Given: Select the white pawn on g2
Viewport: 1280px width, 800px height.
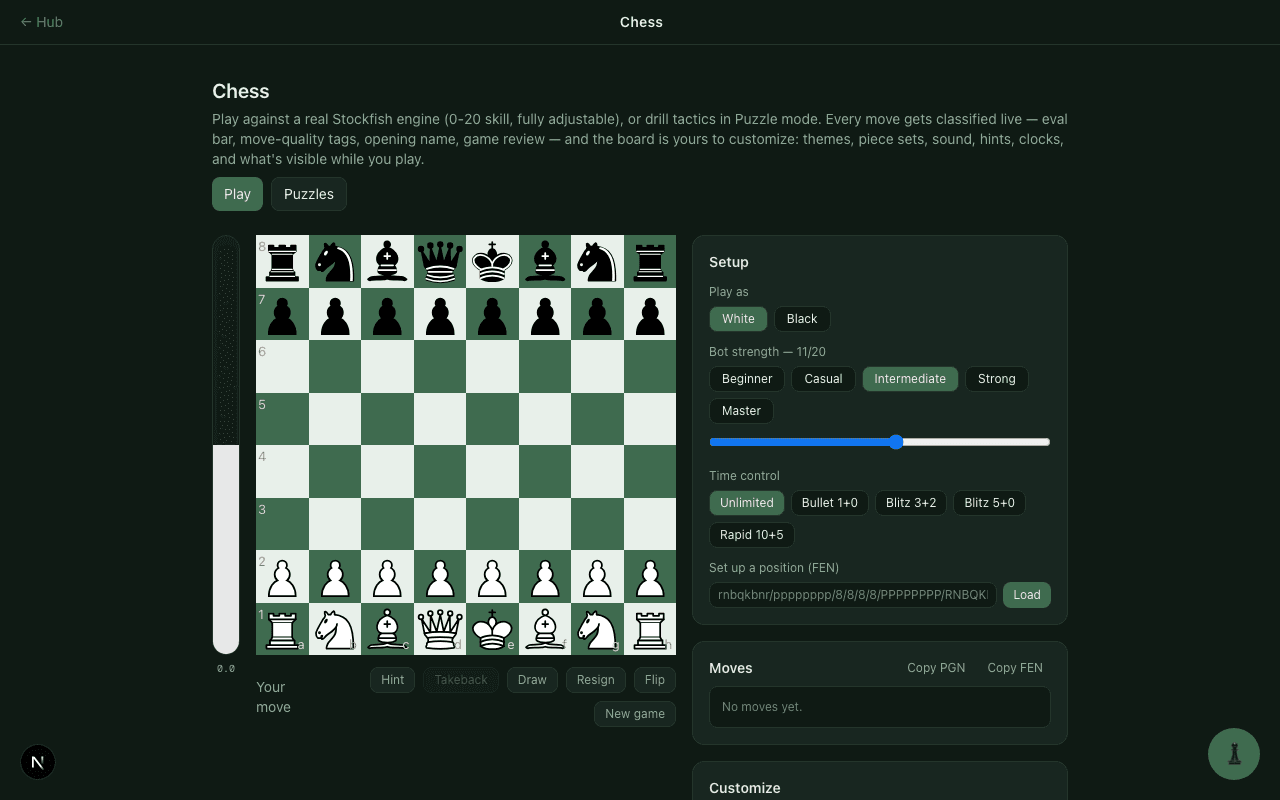Looking at the screenshot, I should [x=597, y=576].
